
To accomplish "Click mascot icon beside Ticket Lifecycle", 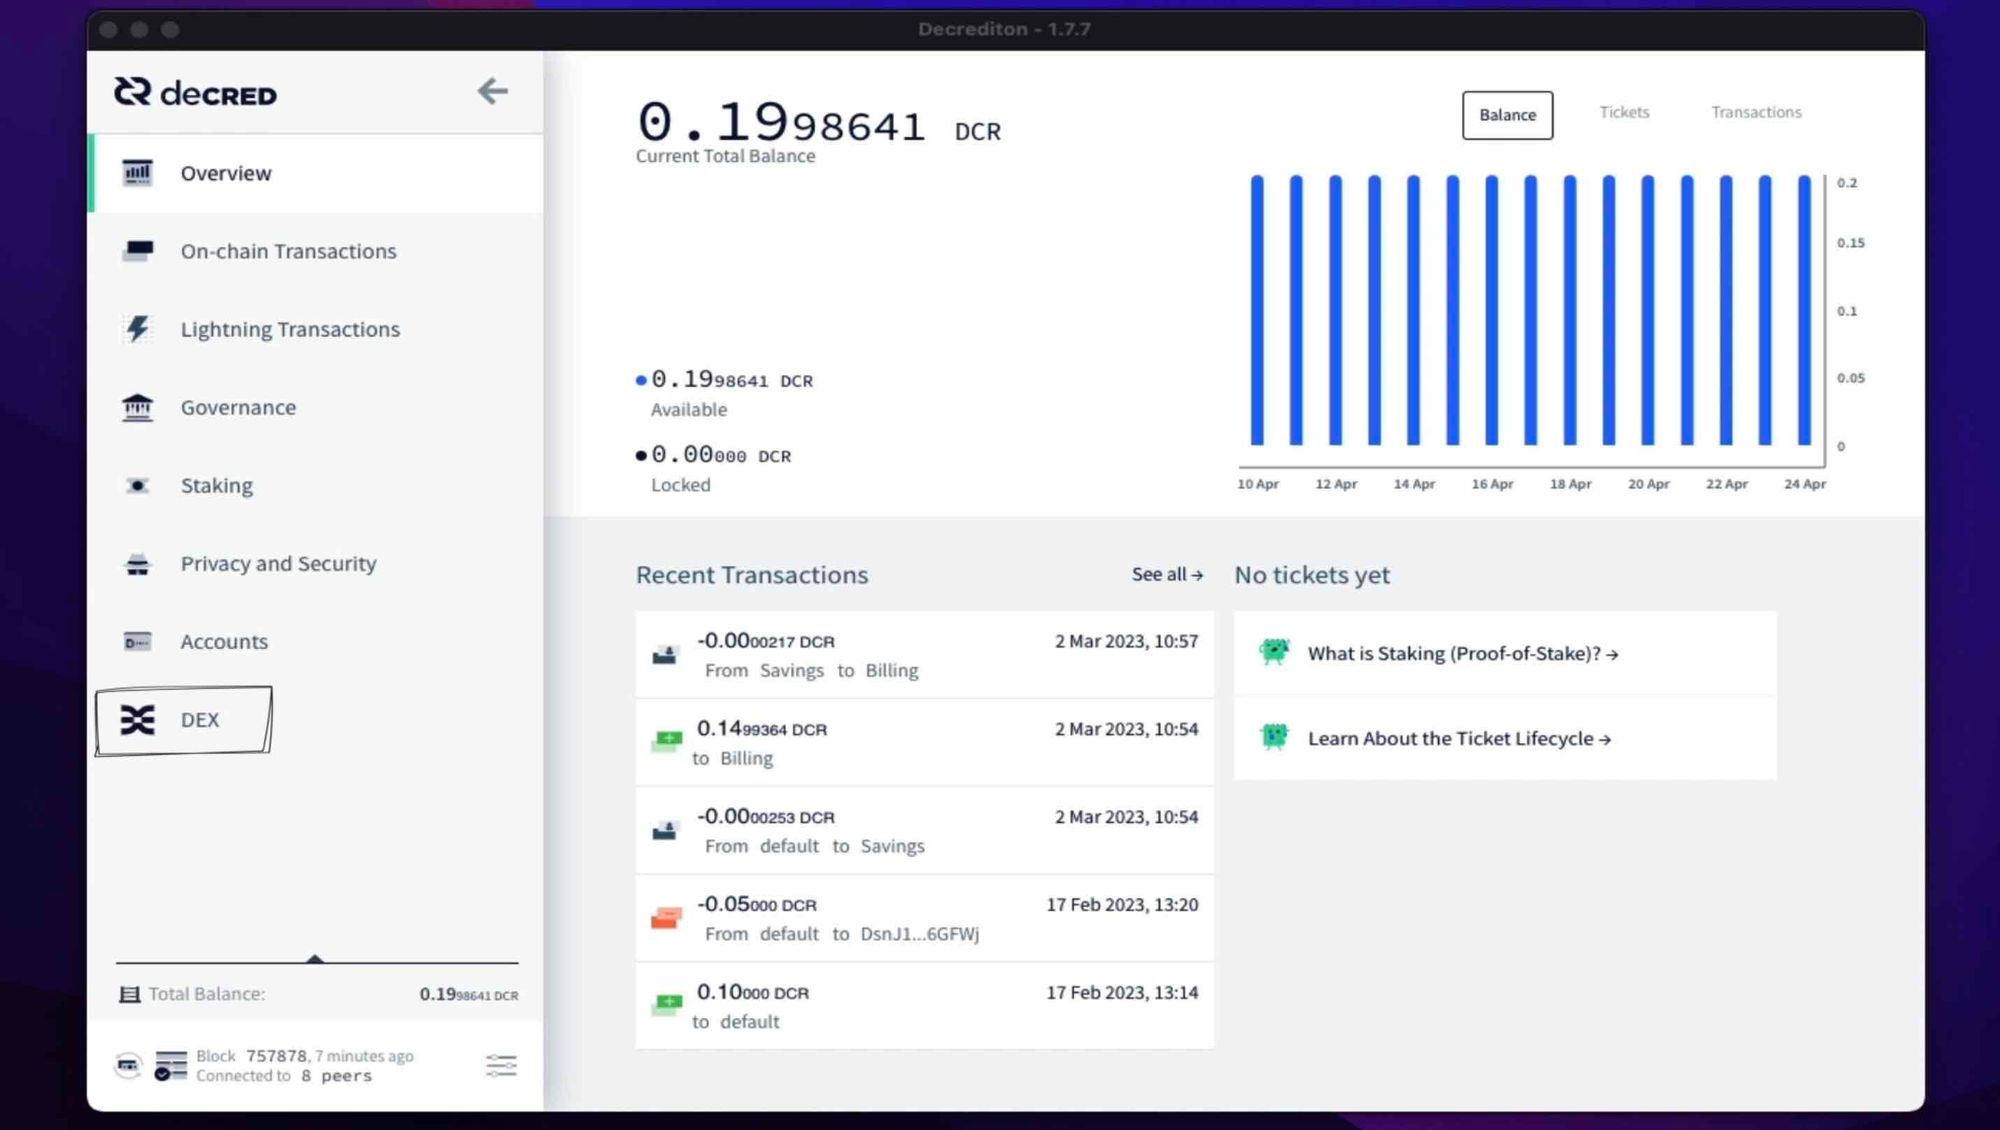I will [x=1274, y=737].
